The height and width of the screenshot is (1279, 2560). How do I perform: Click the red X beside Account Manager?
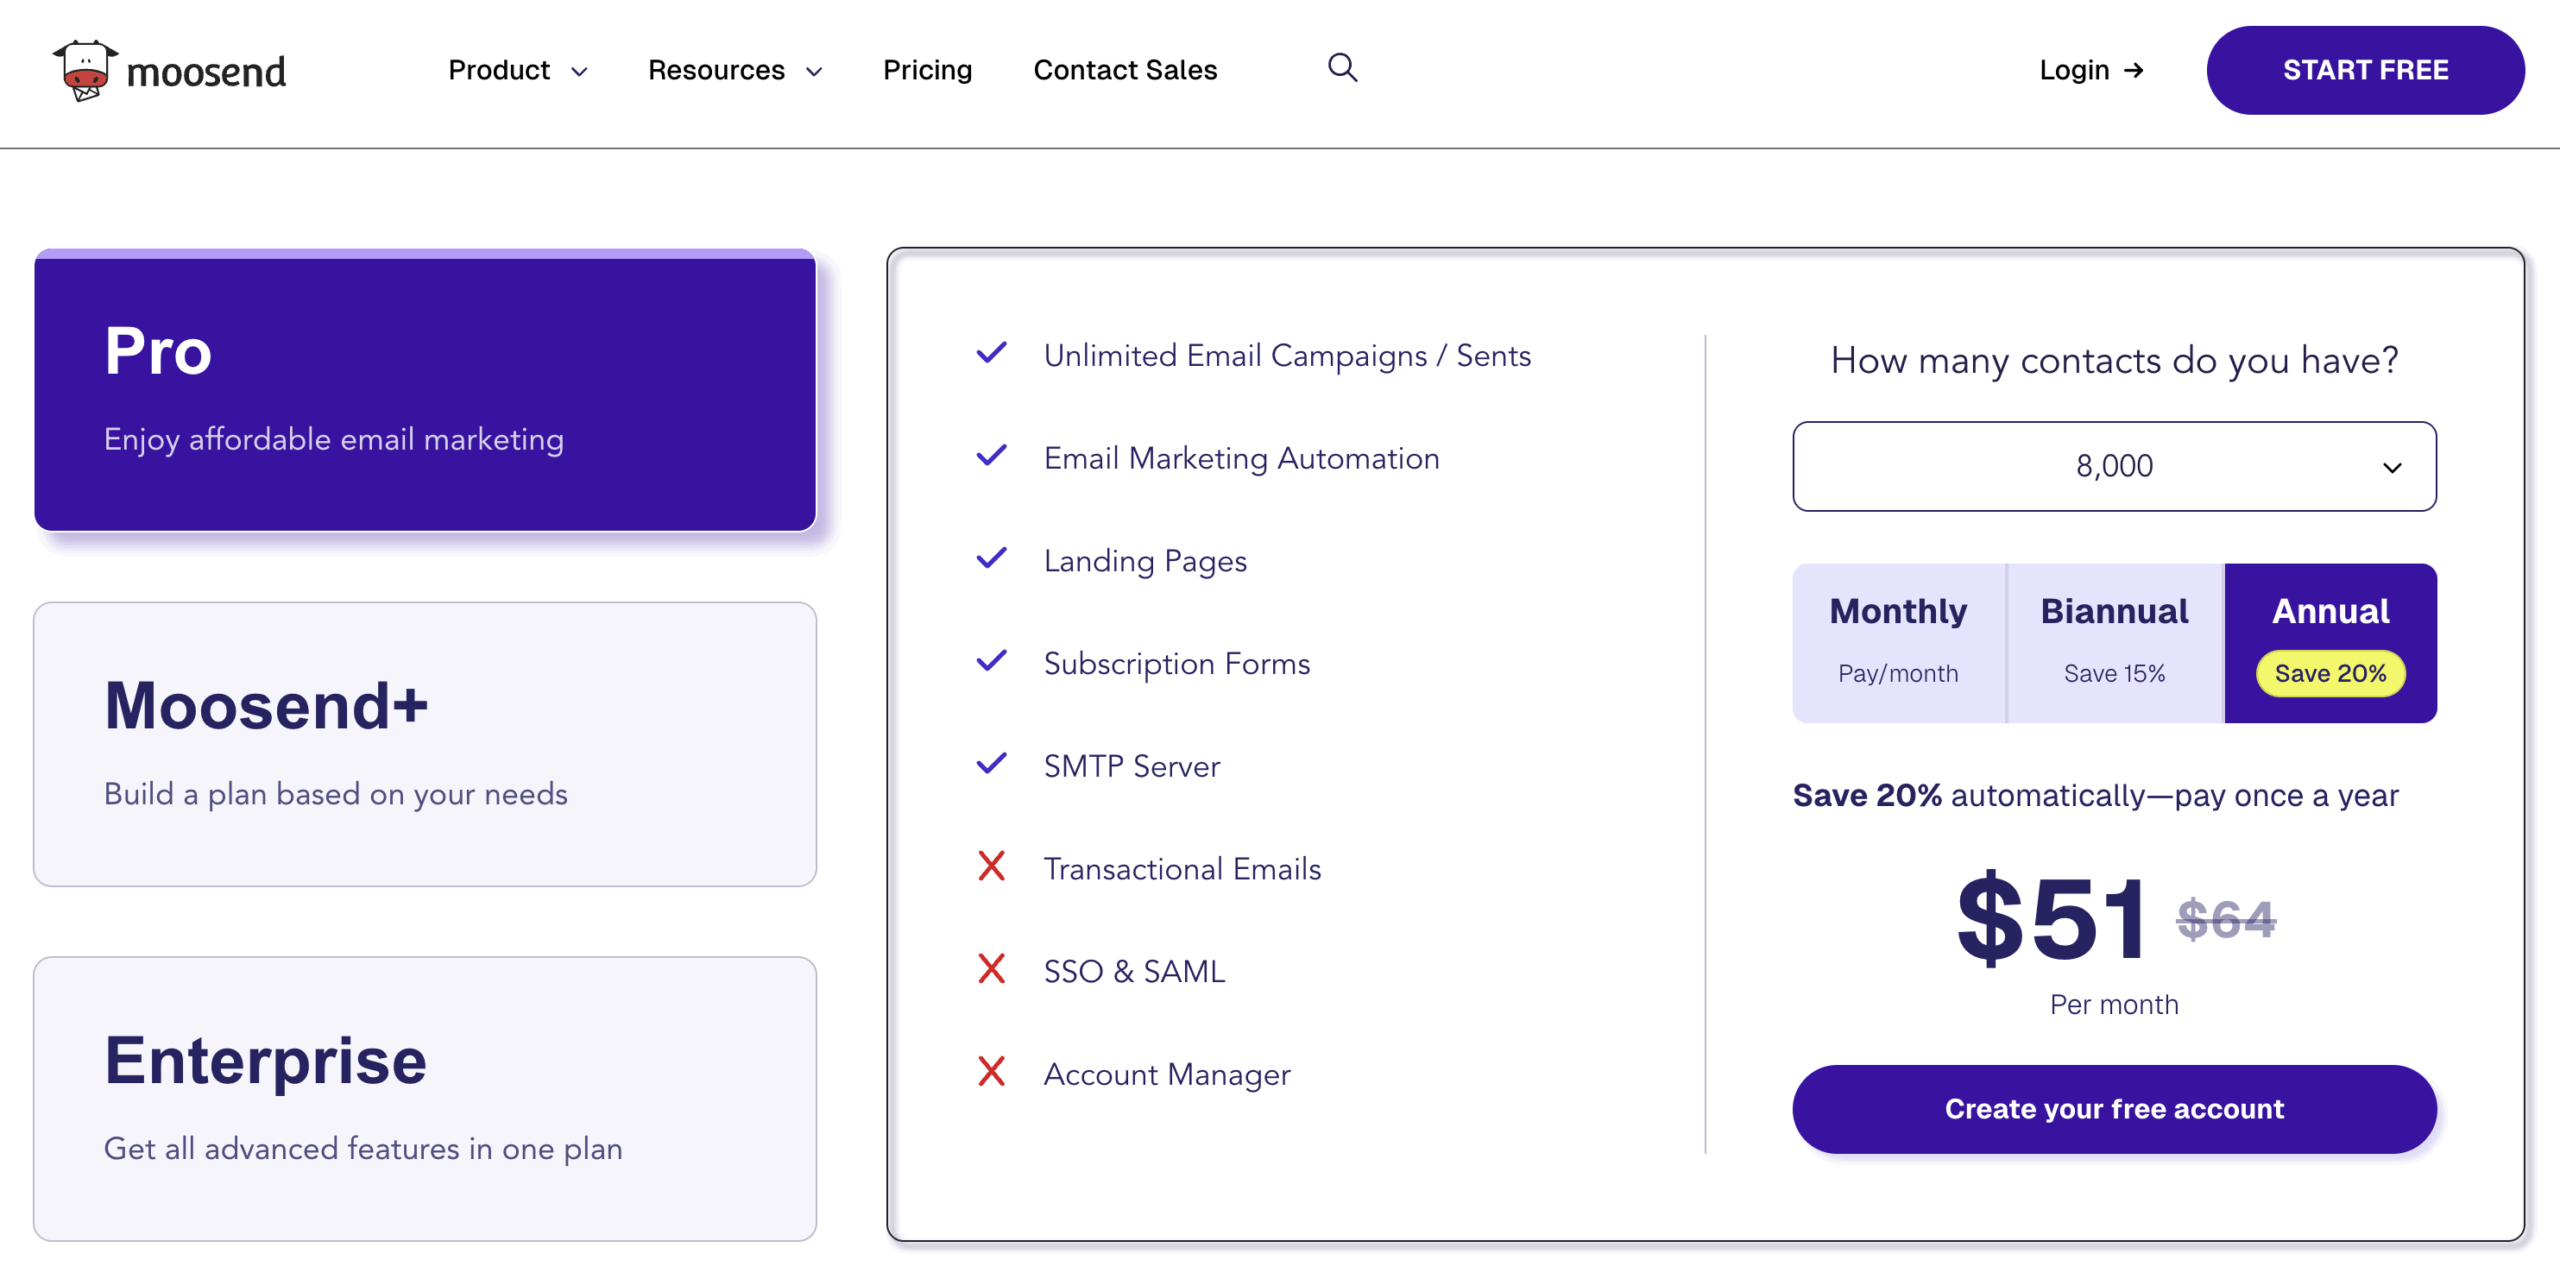point(991,1072)
